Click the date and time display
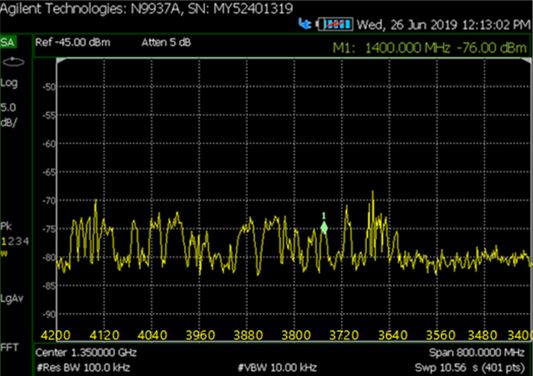The image size is (533, 376). pos(443,25)
